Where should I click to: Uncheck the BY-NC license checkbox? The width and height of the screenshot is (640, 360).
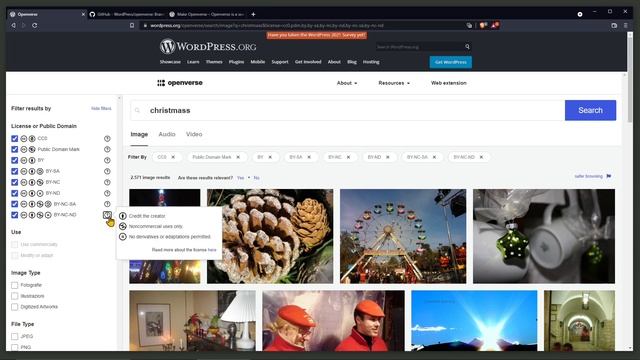(15, 182)
